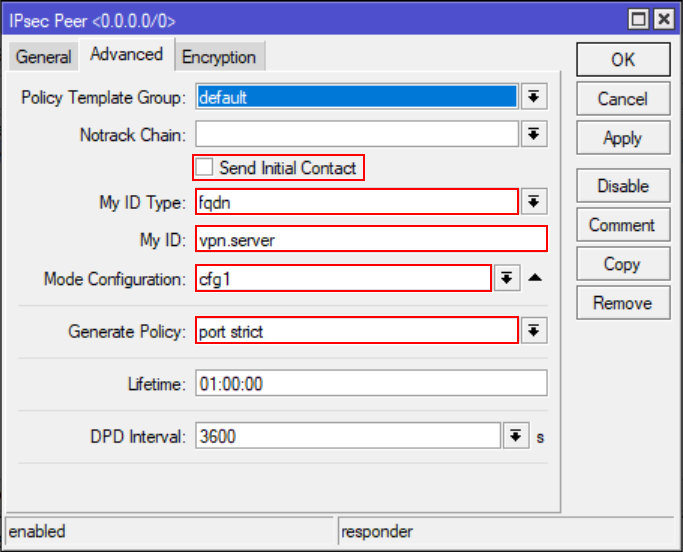Expand the Notrack Chain dropdown

point(534,135)
